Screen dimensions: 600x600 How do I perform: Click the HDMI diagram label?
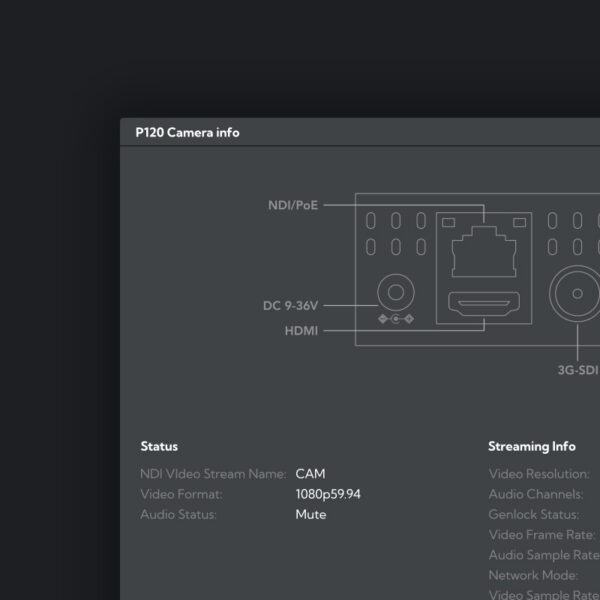(302, 330)
